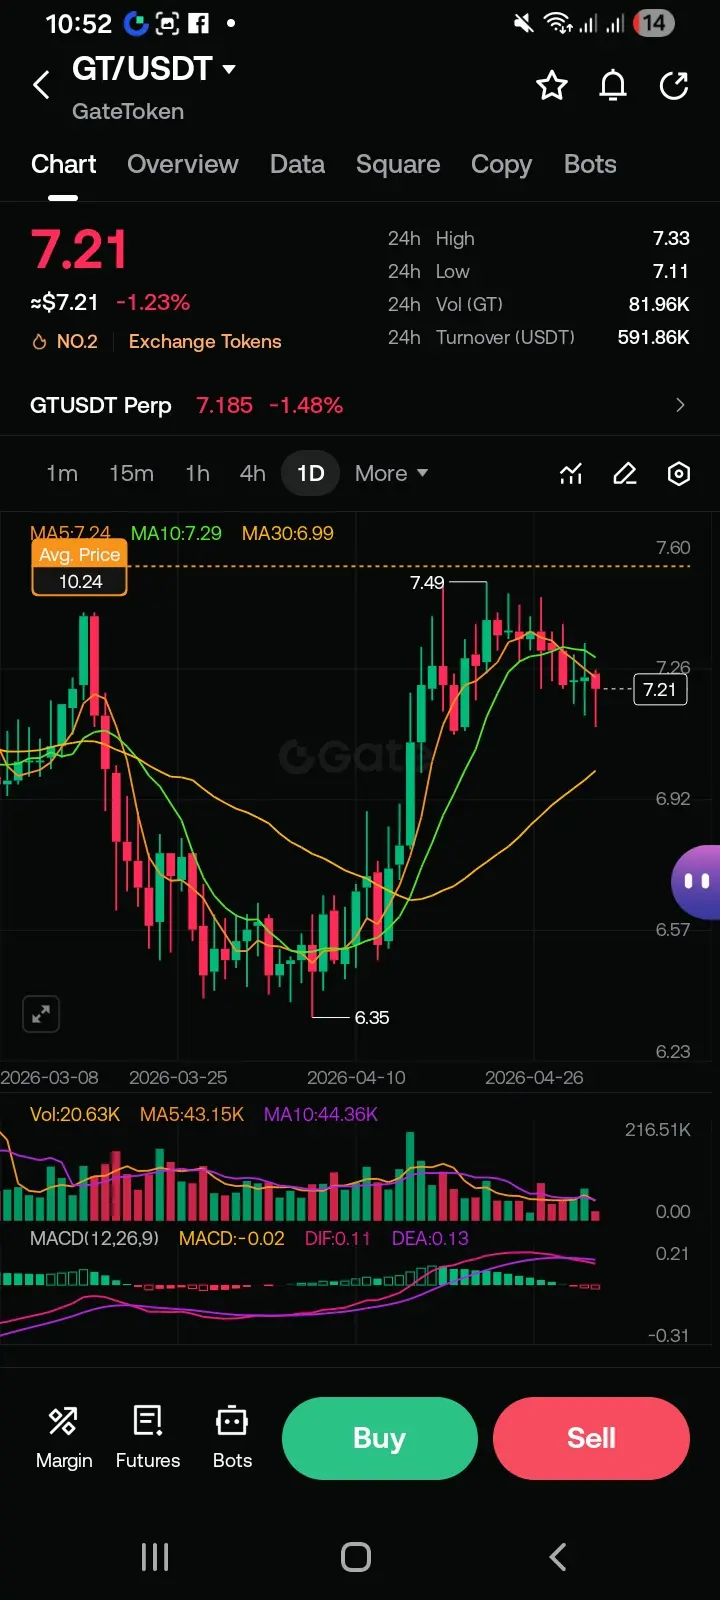Tap the 6.35 low price marker
This screenshot has width=720, height=1600.
[372, 1017]
